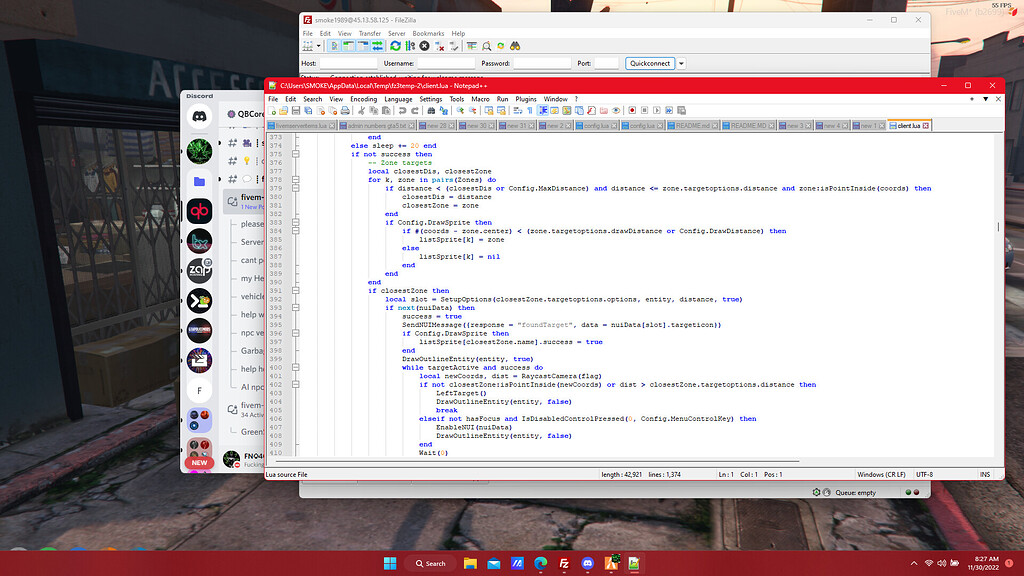
Task: Open FileZilla remote file search binoculars
Action: click(515, 46)
